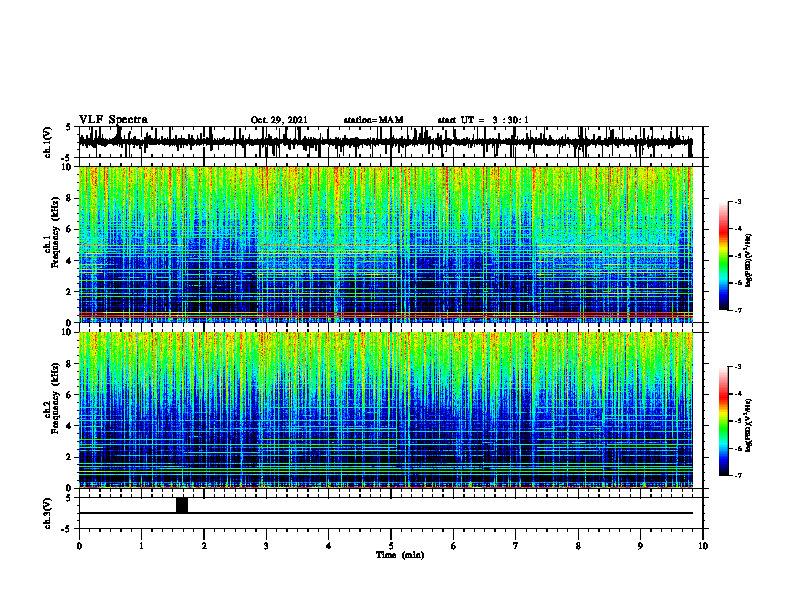Click the "-7" label on upper color scale
Screen dimensions: 792x612
[x=737, y=310]
